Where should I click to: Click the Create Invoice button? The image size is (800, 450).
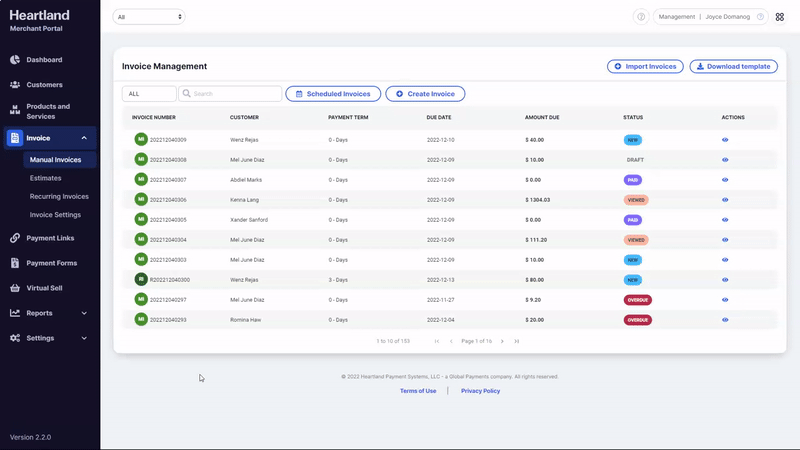(425, 94)
